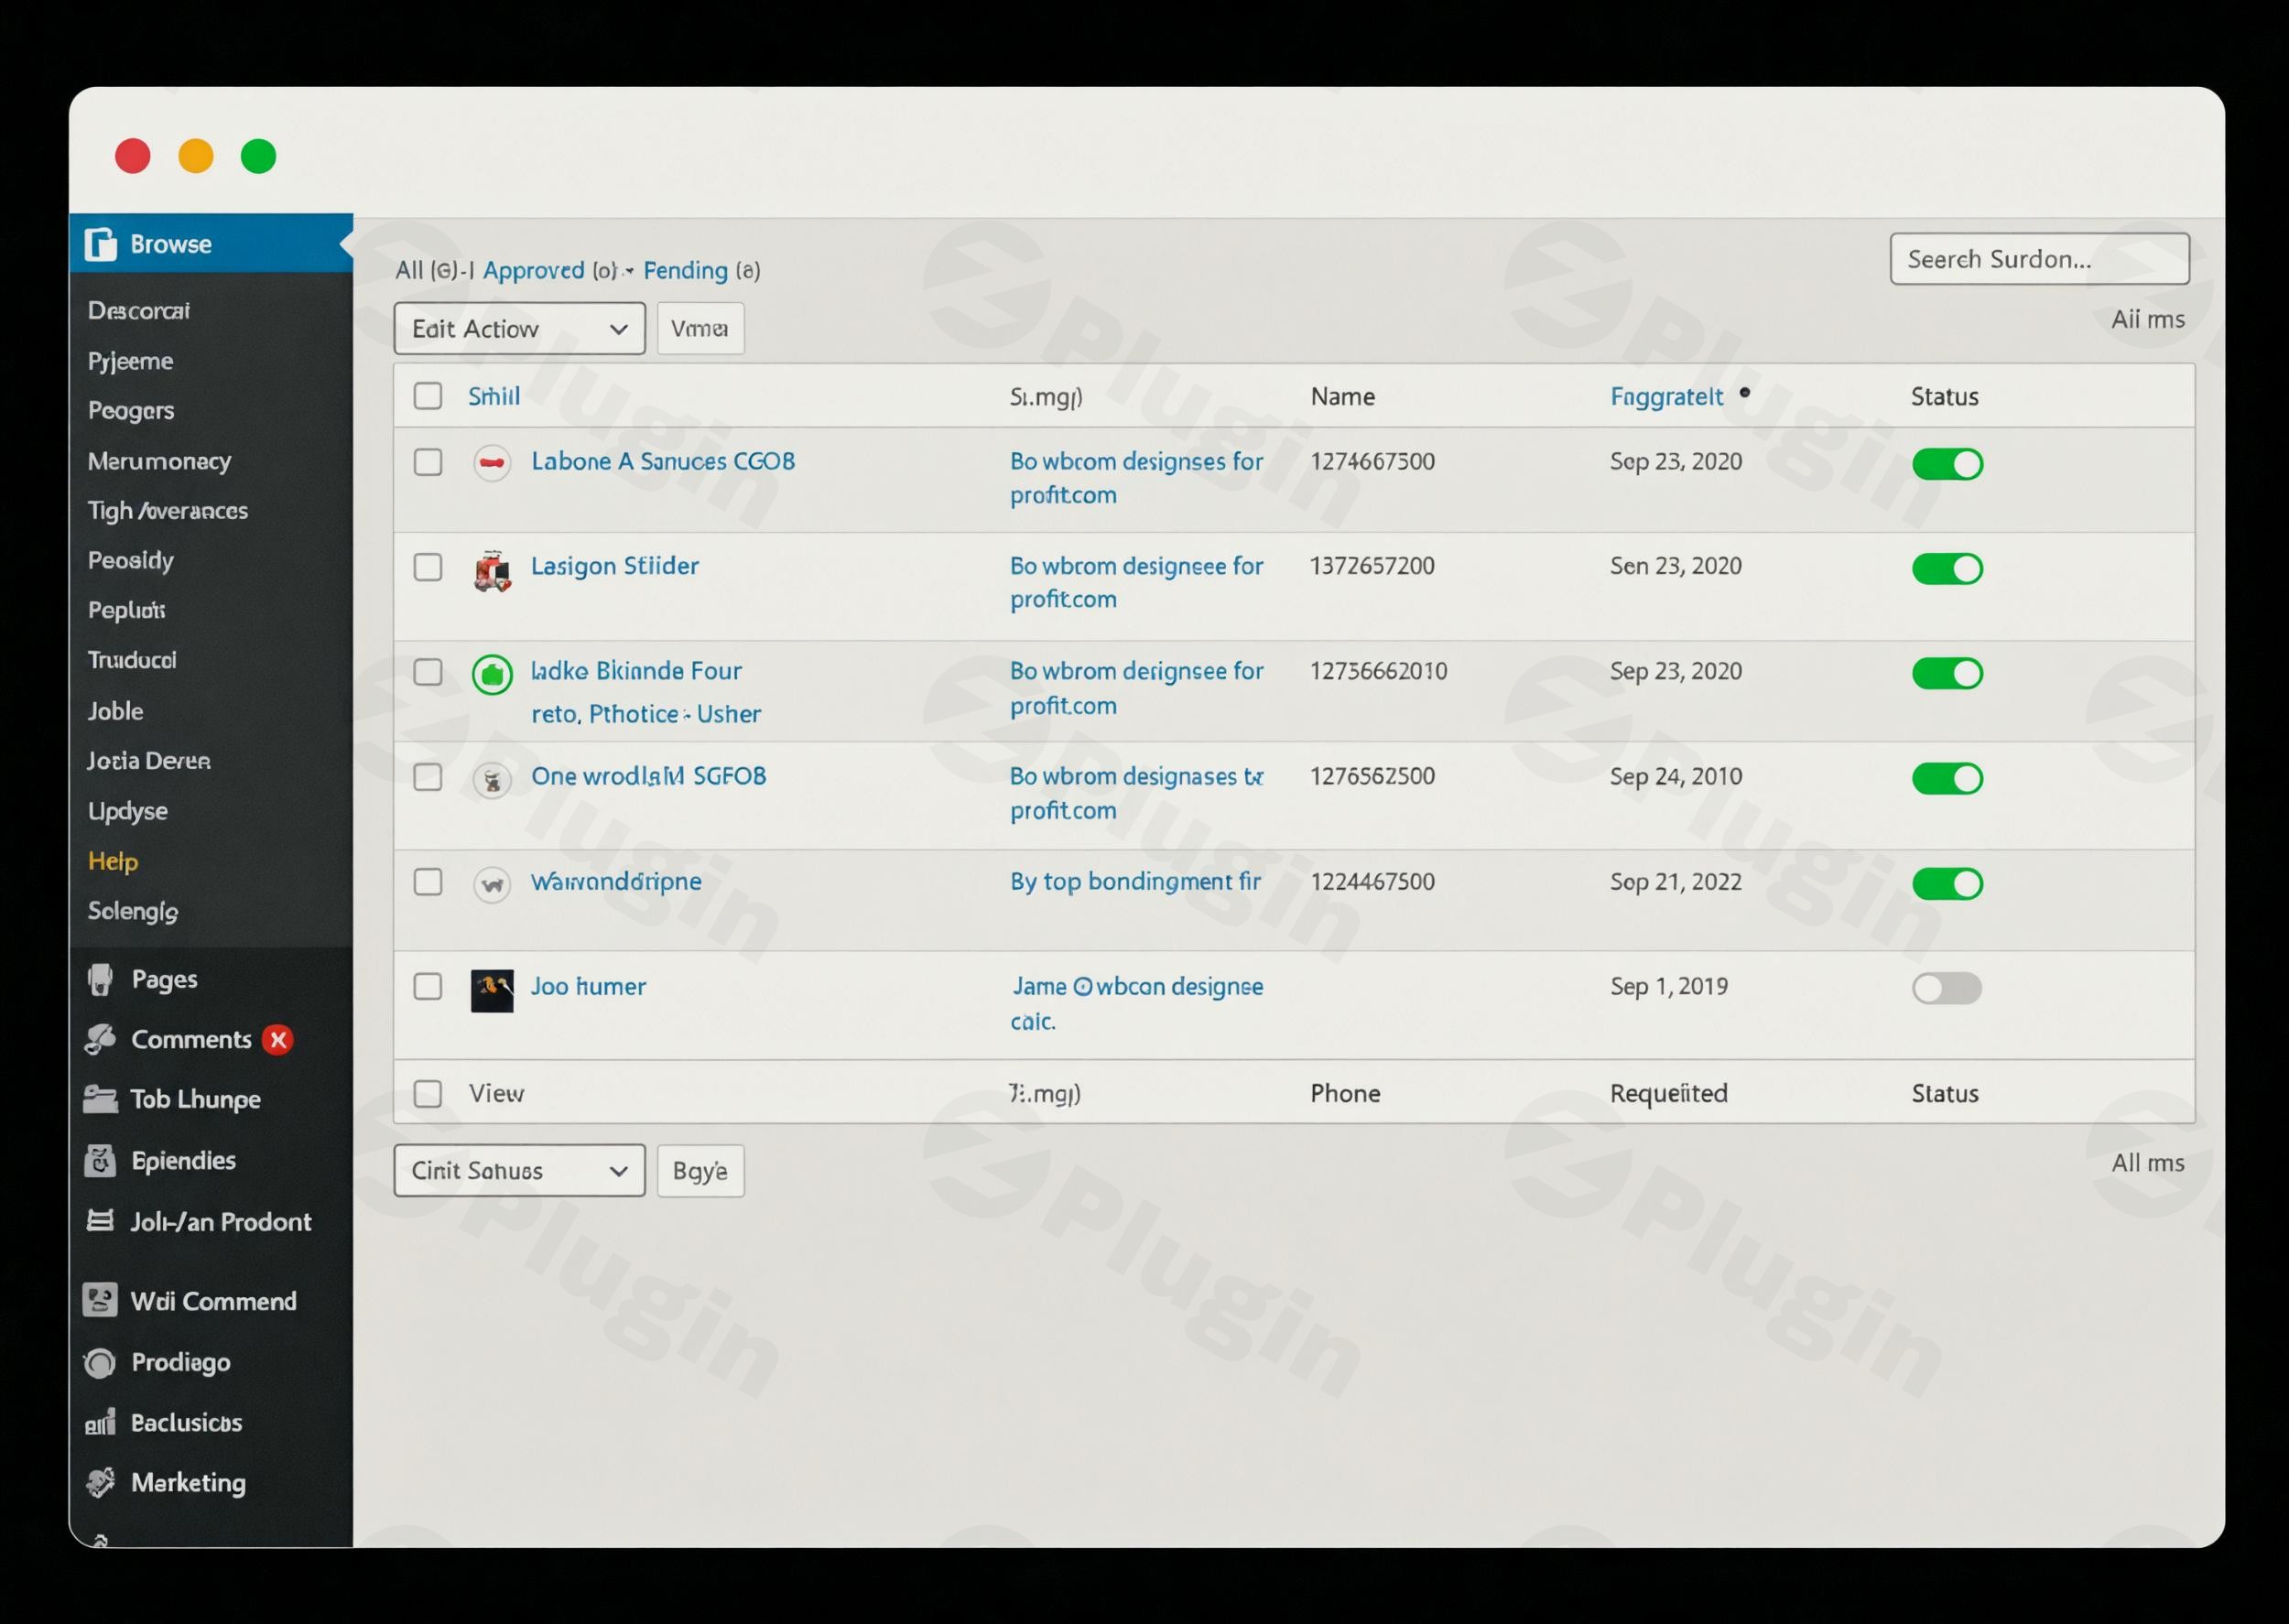Click the One wrodlaM SGFOB avatar

tap(492, 779)
